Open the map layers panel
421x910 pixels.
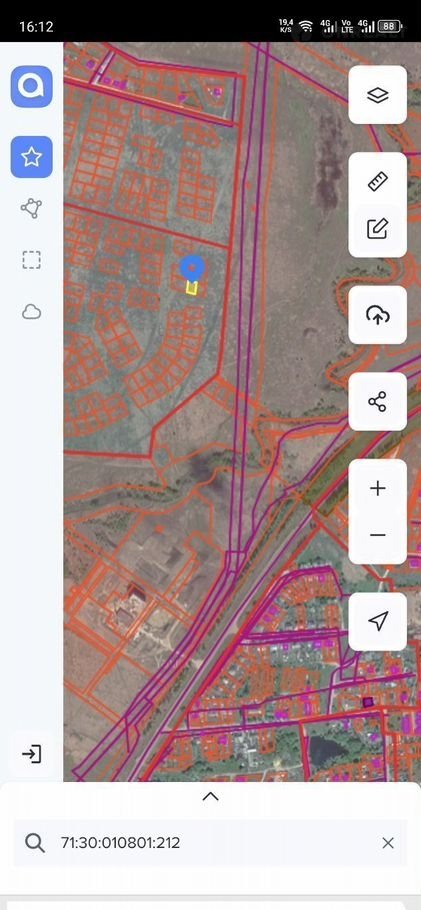pos(377,95)
